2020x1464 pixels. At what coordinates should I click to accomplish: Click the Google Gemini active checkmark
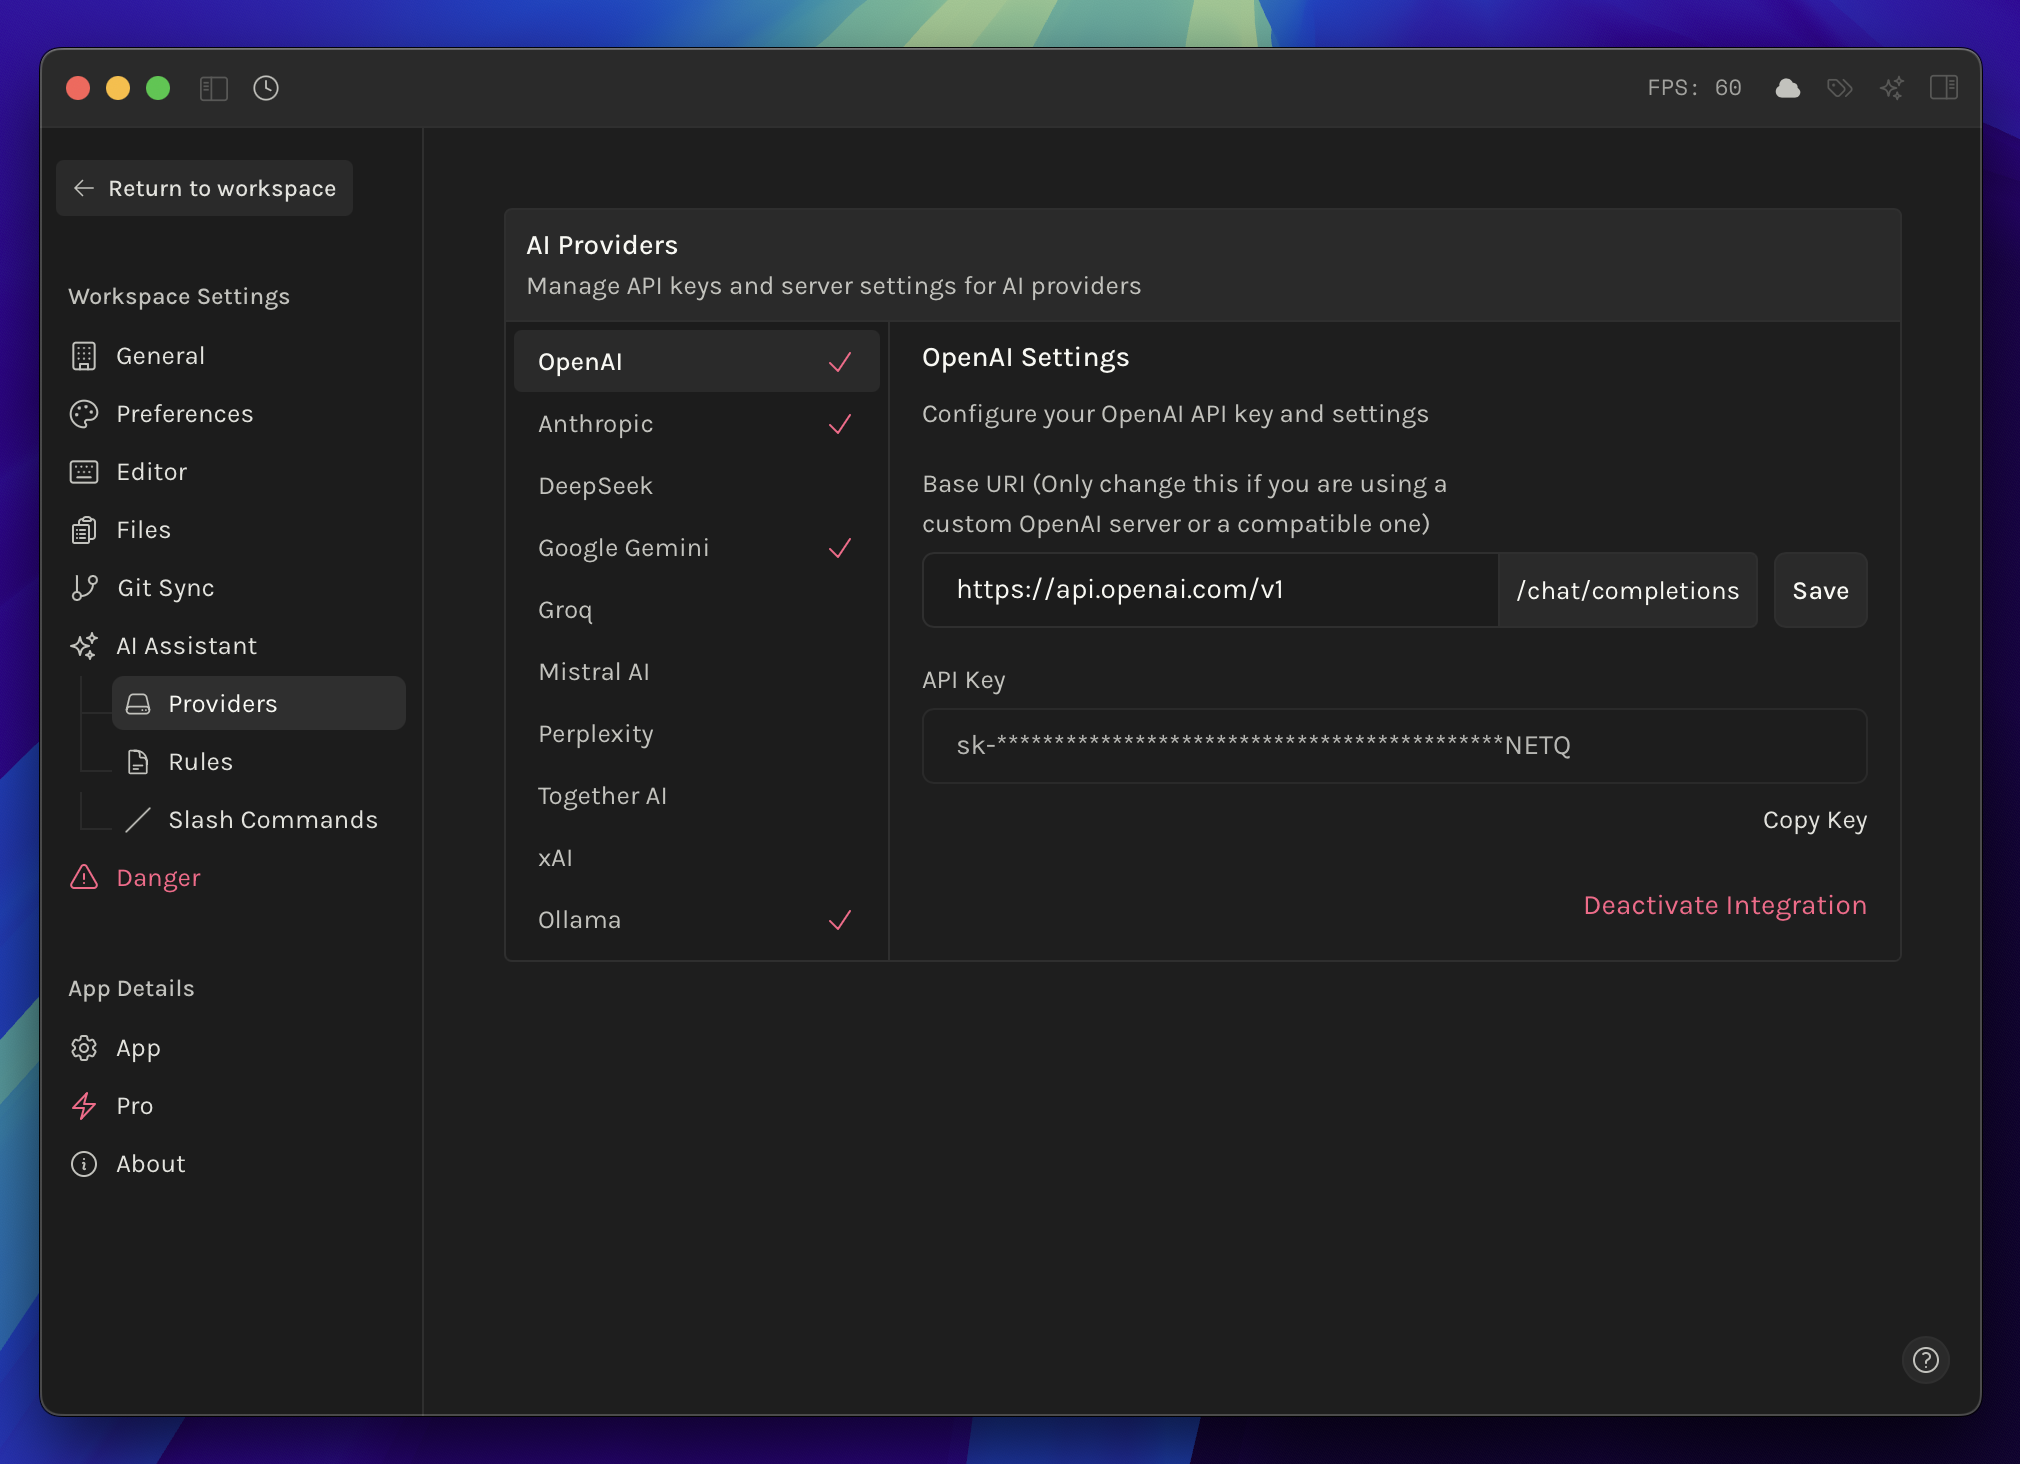[x=840, y=548]
